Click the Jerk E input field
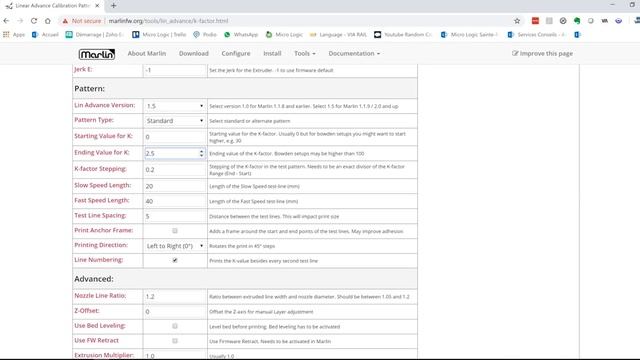640x360 pixels. click(175, 70)
